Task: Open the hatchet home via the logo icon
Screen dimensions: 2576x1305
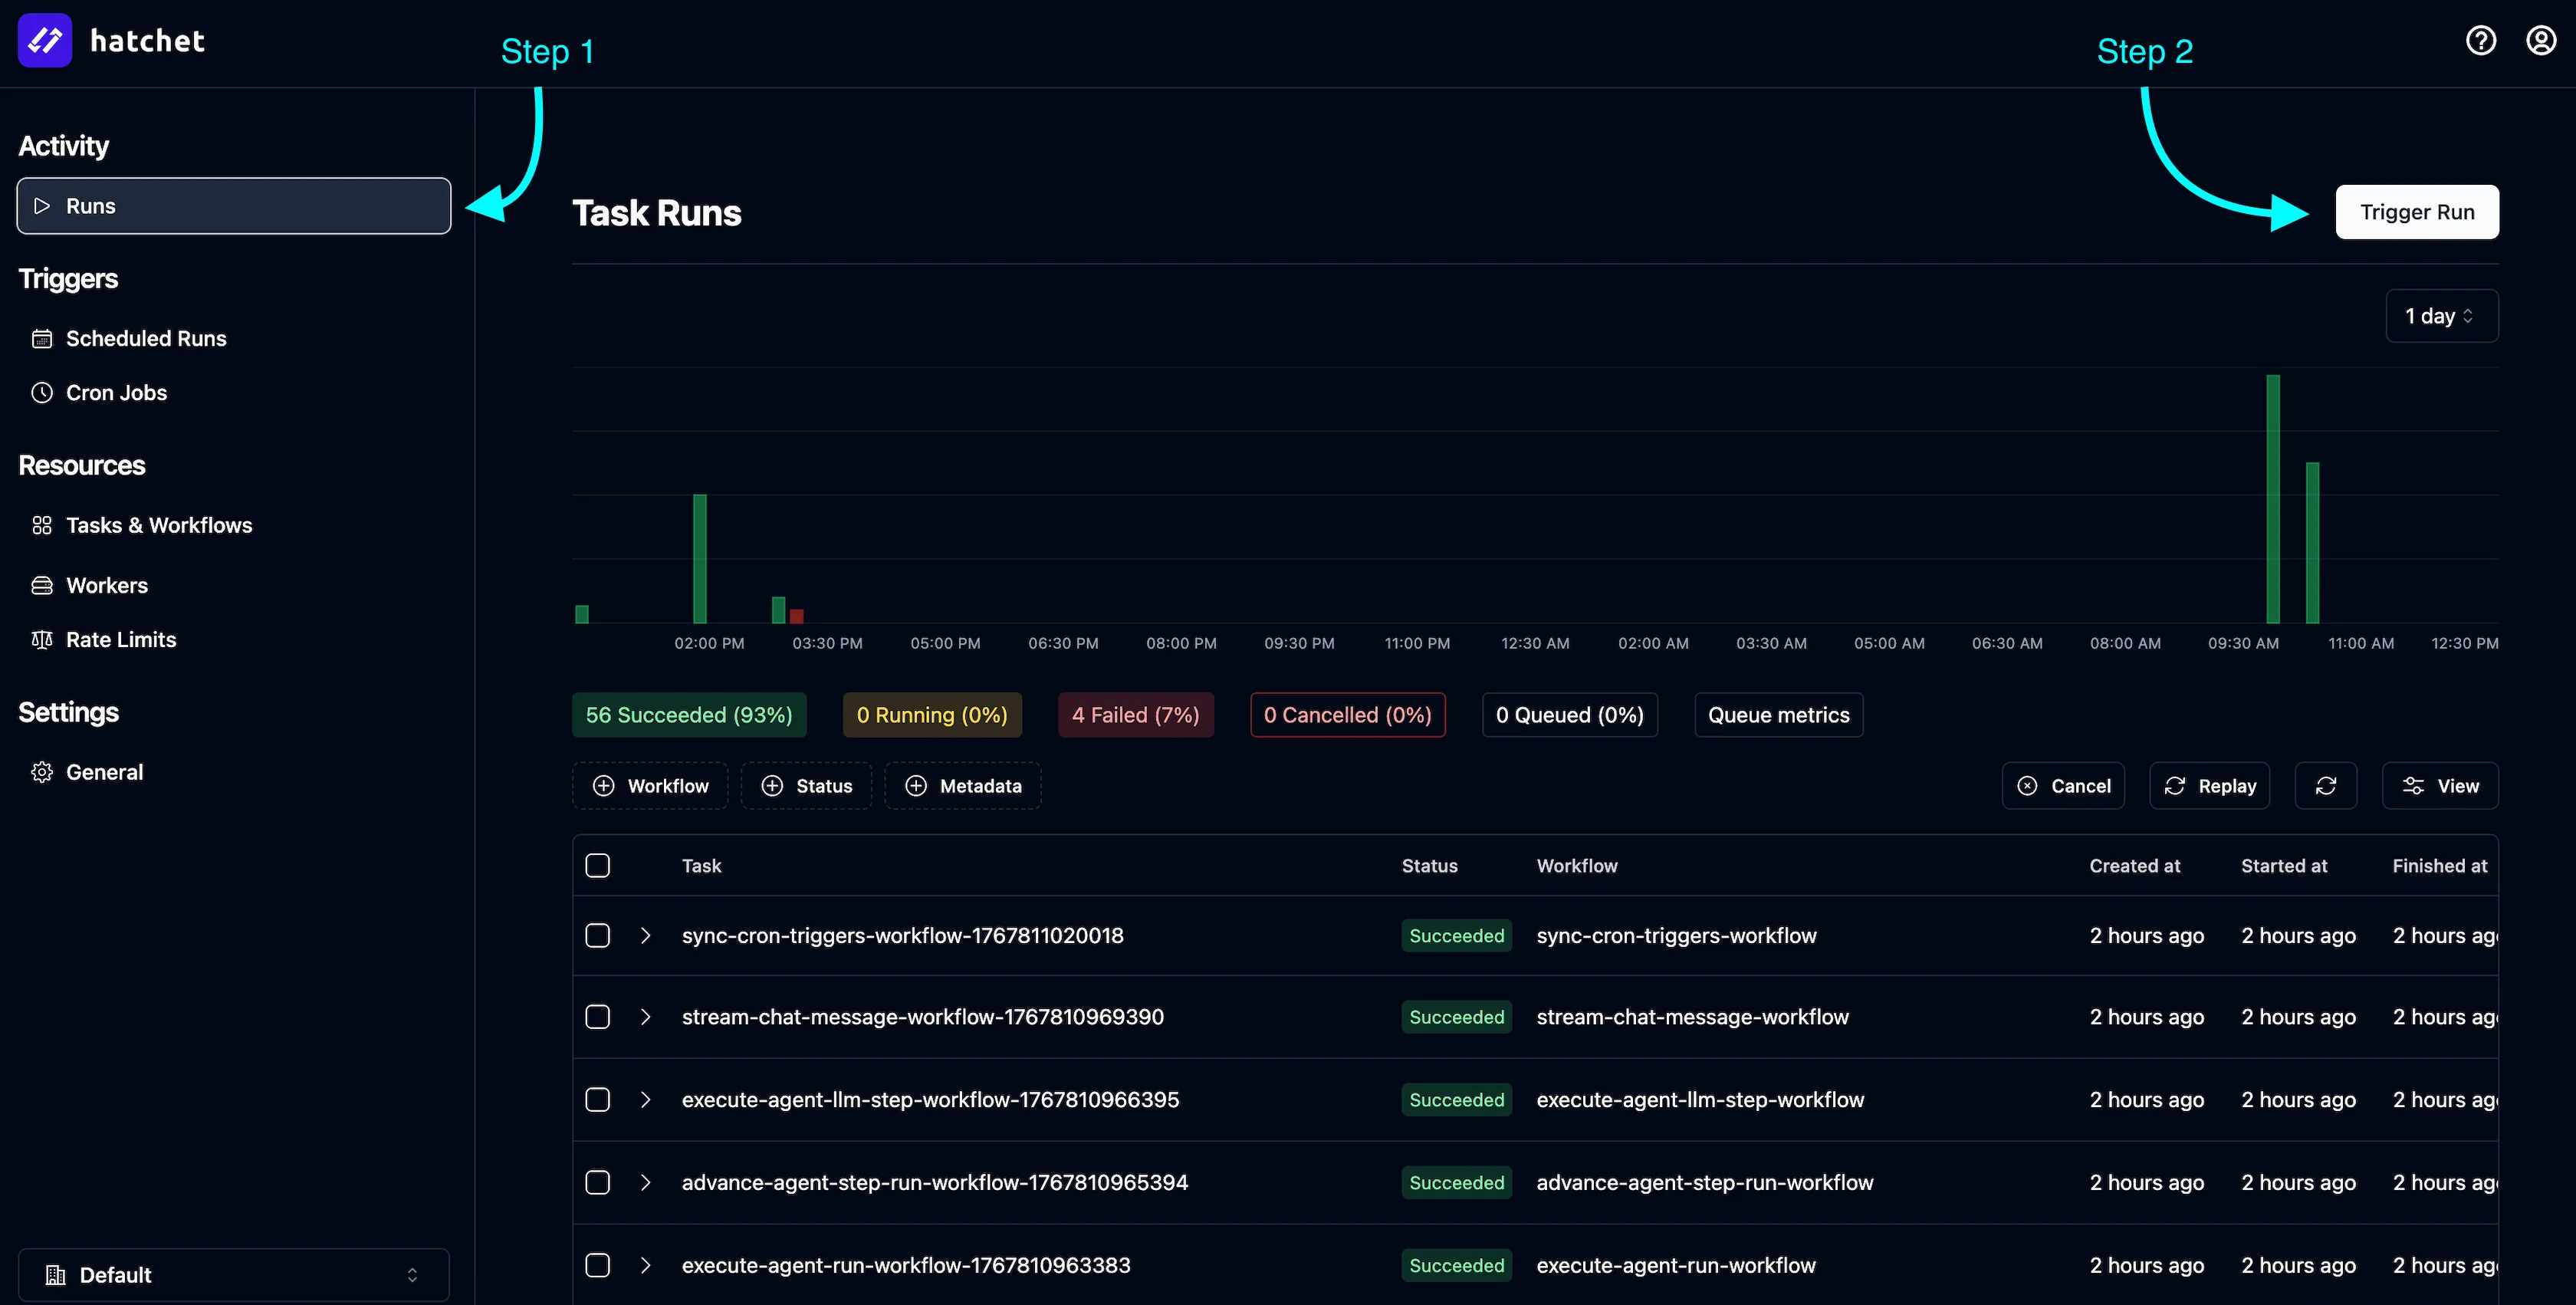Action: tap(44, 40)
